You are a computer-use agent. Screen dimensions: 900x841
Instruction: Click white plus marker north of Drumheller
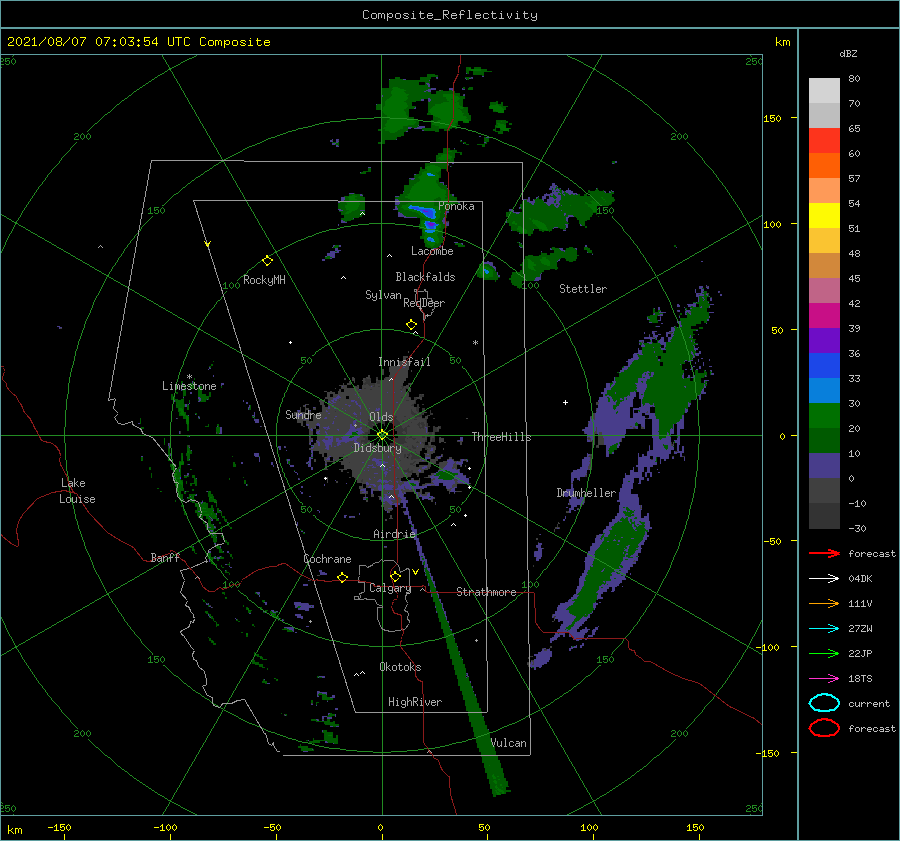coord(565,402)
